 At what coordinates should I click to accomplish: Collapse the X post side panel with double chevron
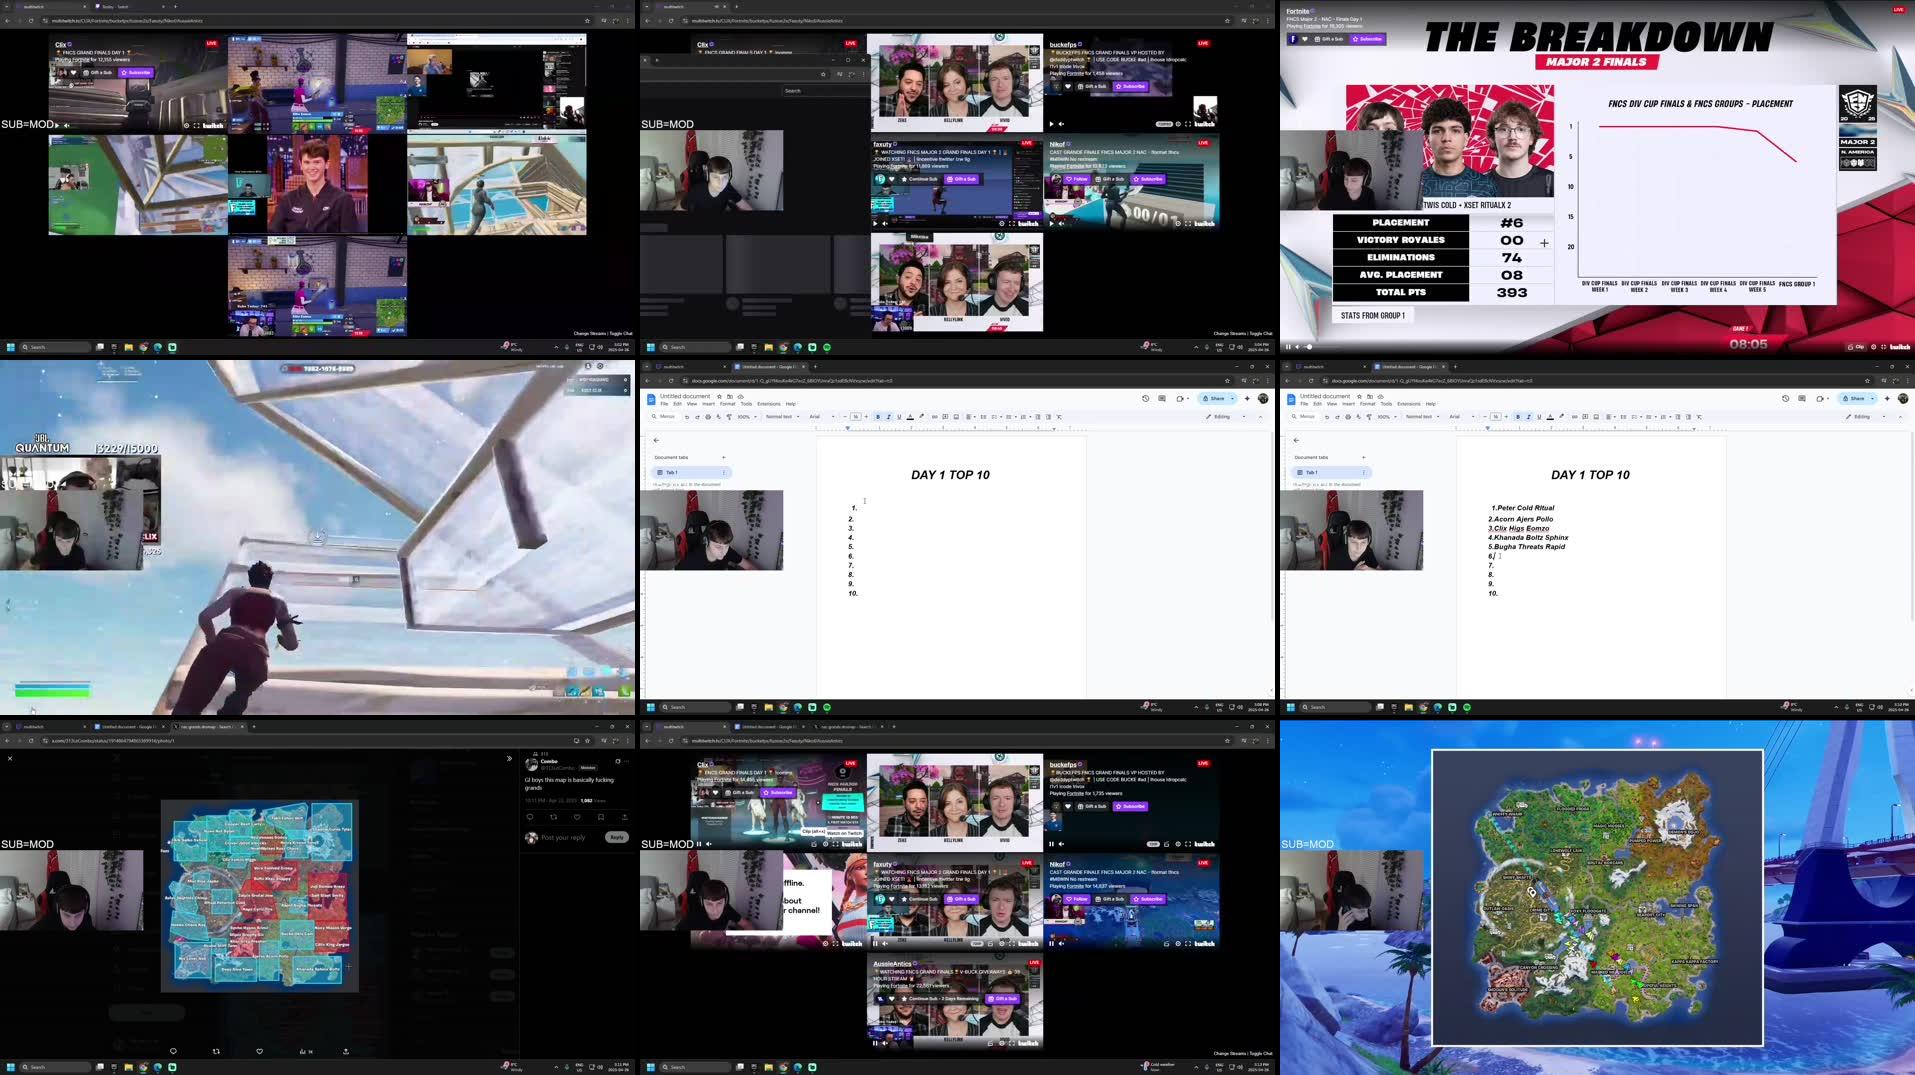click(x=509, y=758)
